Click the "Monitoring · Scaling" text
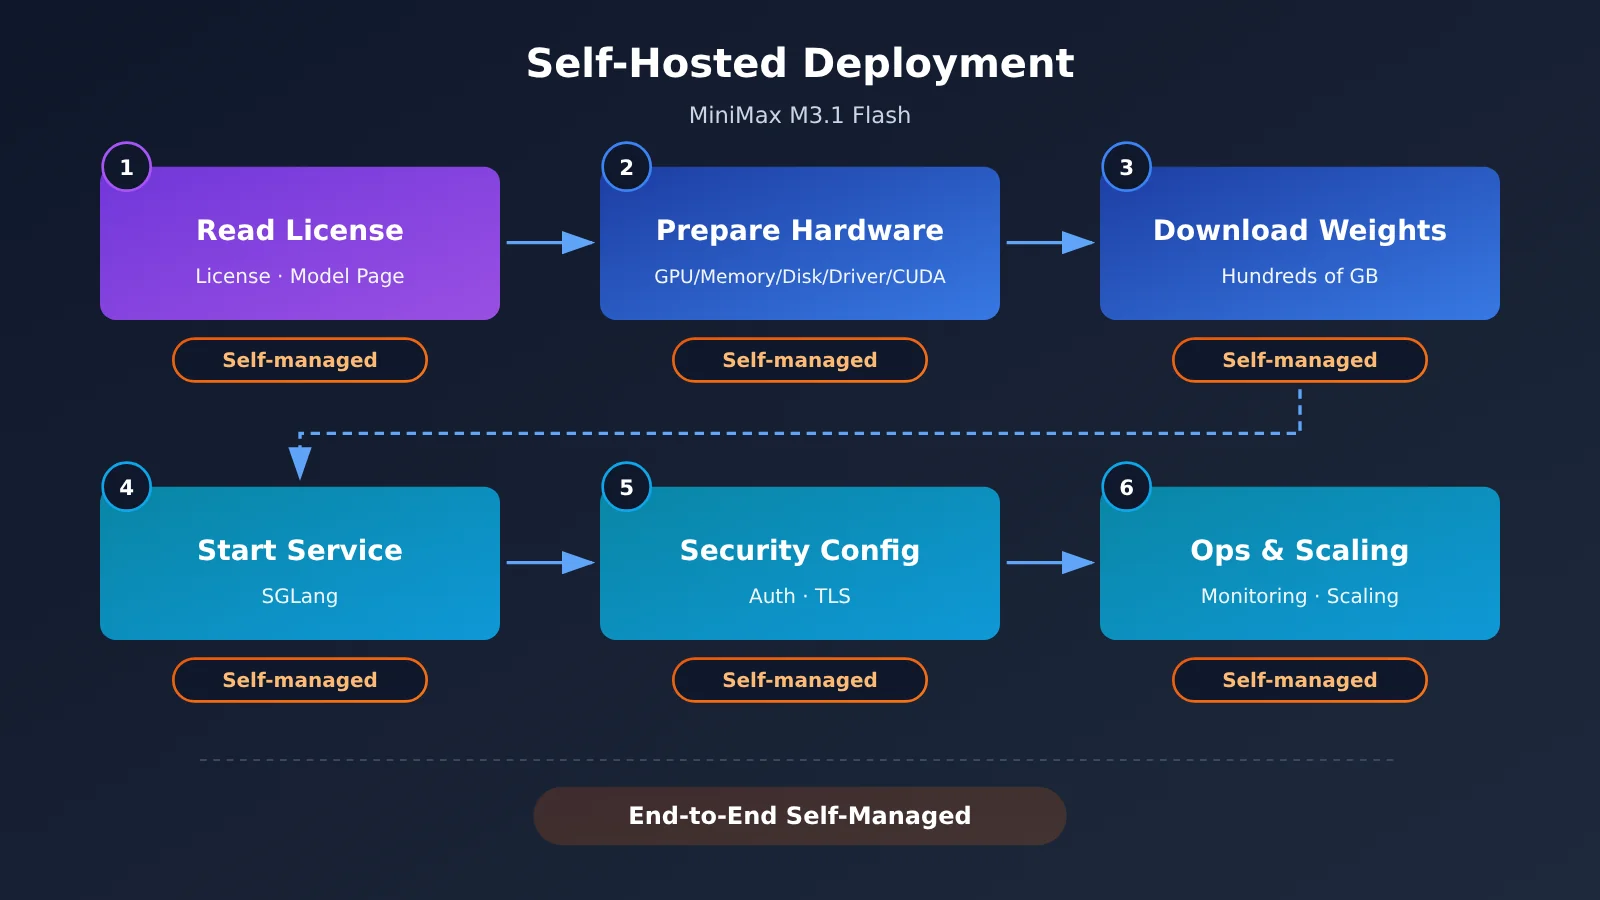The width and height of the screenshot is (1600, 900). pos(1300,596)
